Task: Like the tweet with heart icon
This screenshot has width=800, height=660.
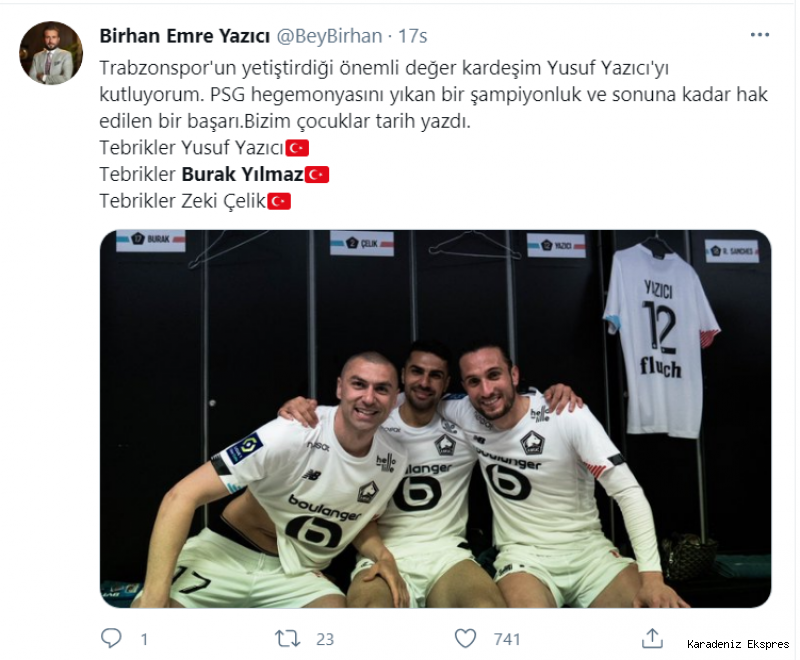Action: click(465, 638)
